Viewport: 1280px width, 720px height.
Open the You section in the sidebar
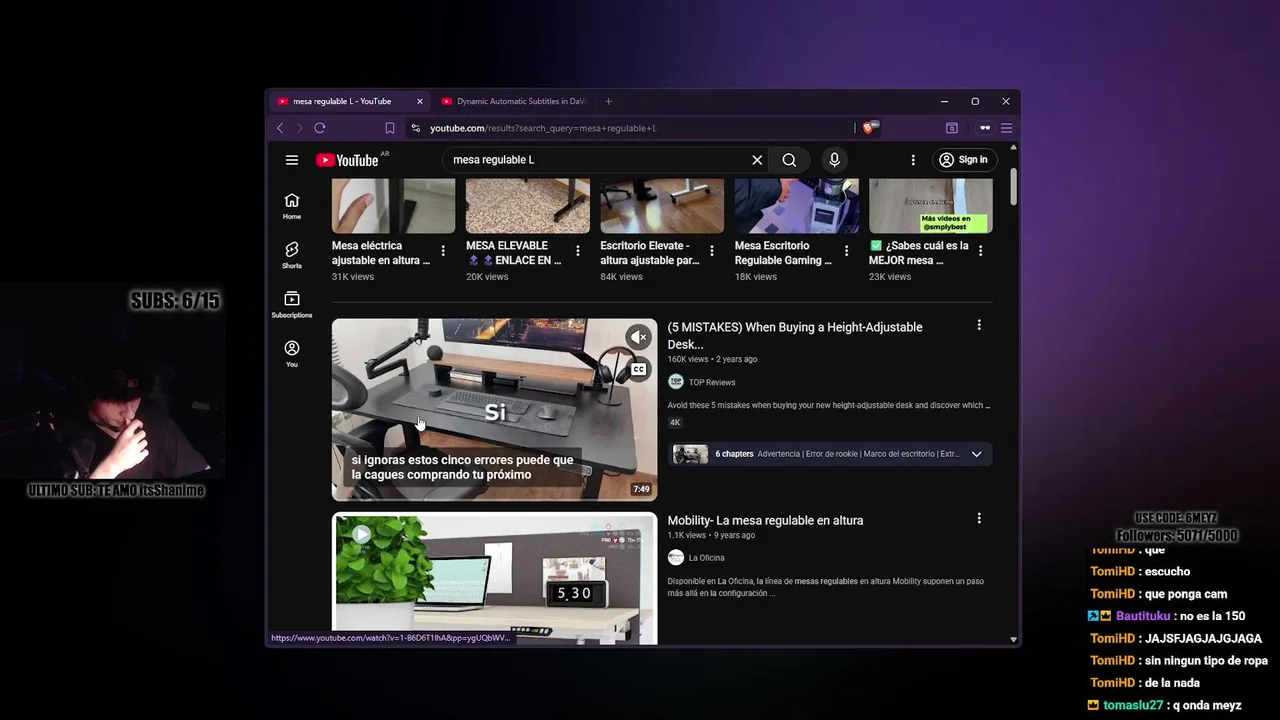(x=292, y=354)
